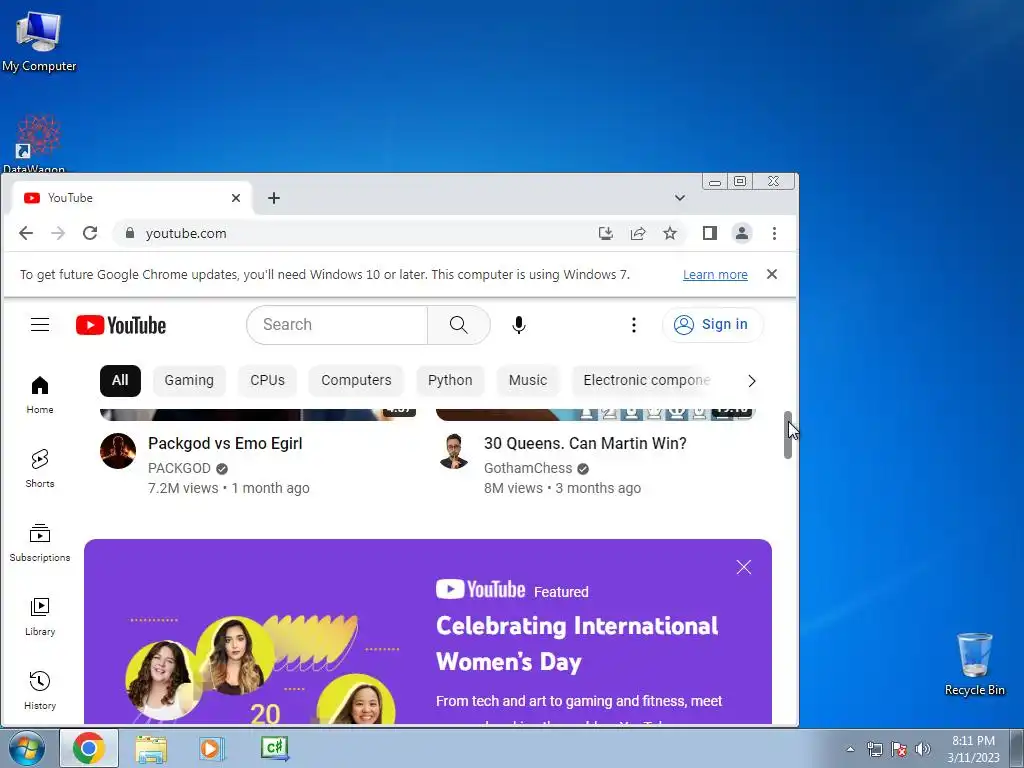The width and height of the screenshot is (1024, 768).
Task: Click the YouTube search input field
Action: (x=338, y=325)
